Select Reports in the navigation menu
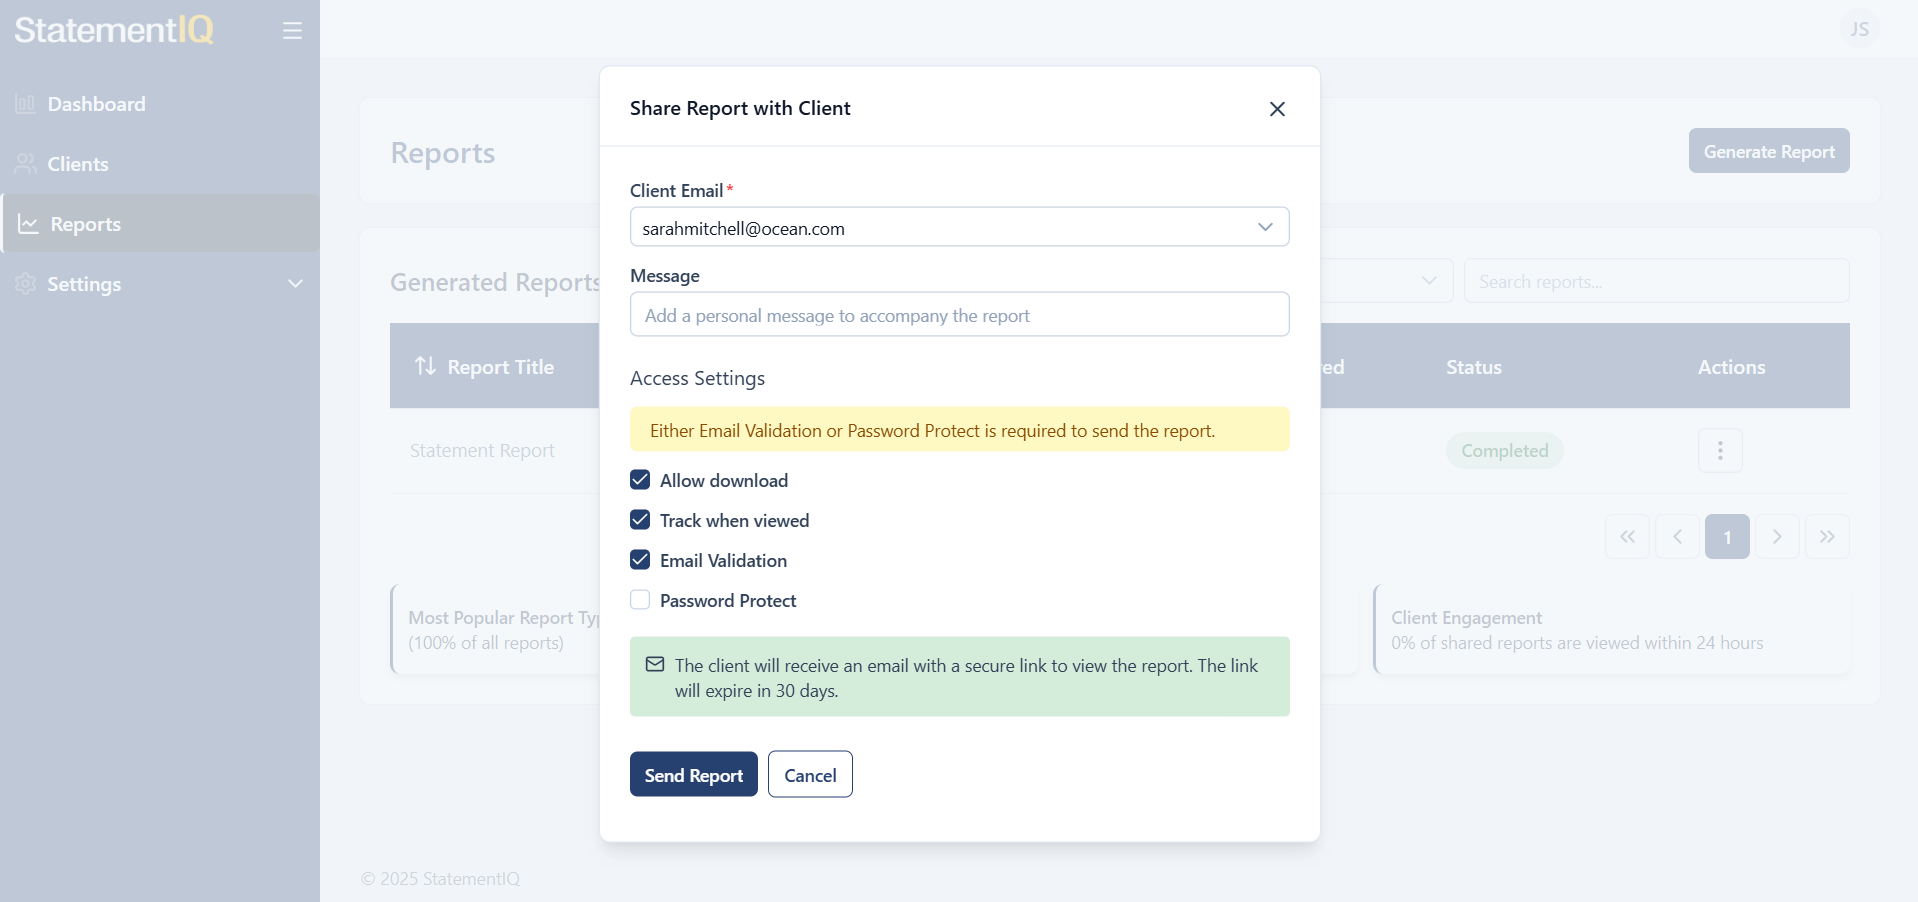Viewport: 1918px width, 902px height. pyautogui.click(x=86, y=223)
